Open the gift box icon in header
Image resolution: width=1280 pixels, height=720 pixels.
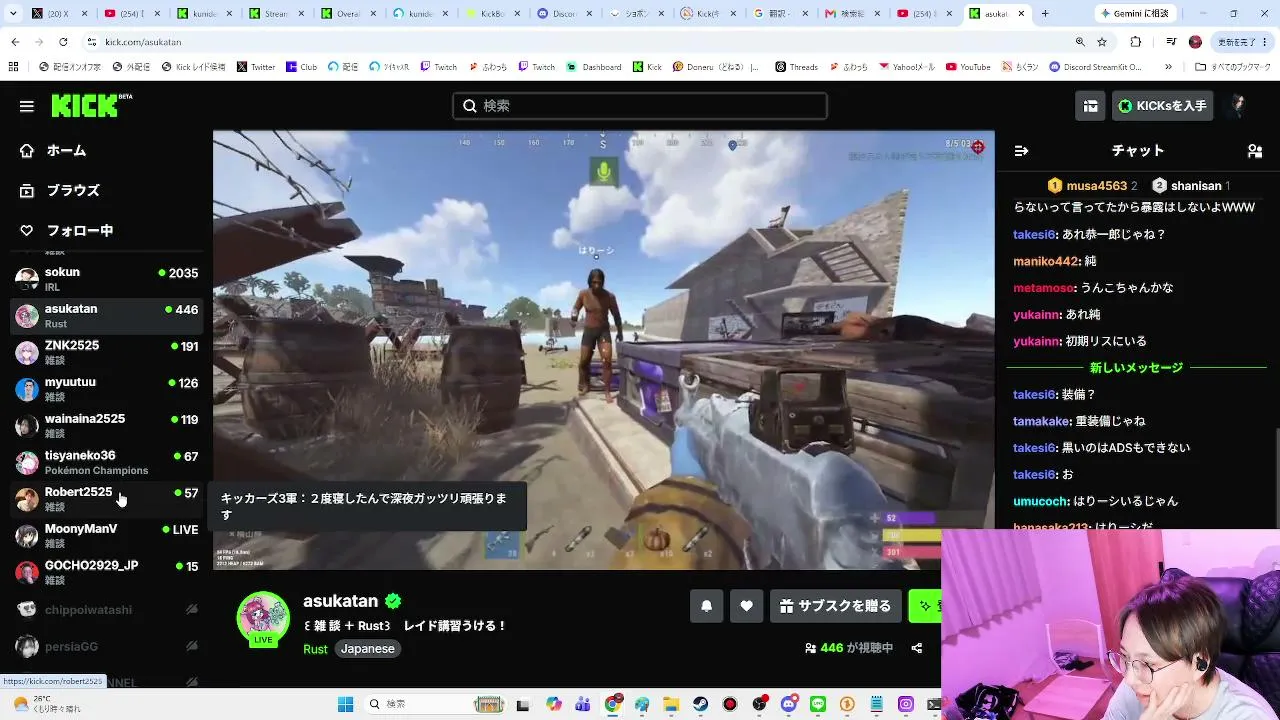tap(1090, 106)
